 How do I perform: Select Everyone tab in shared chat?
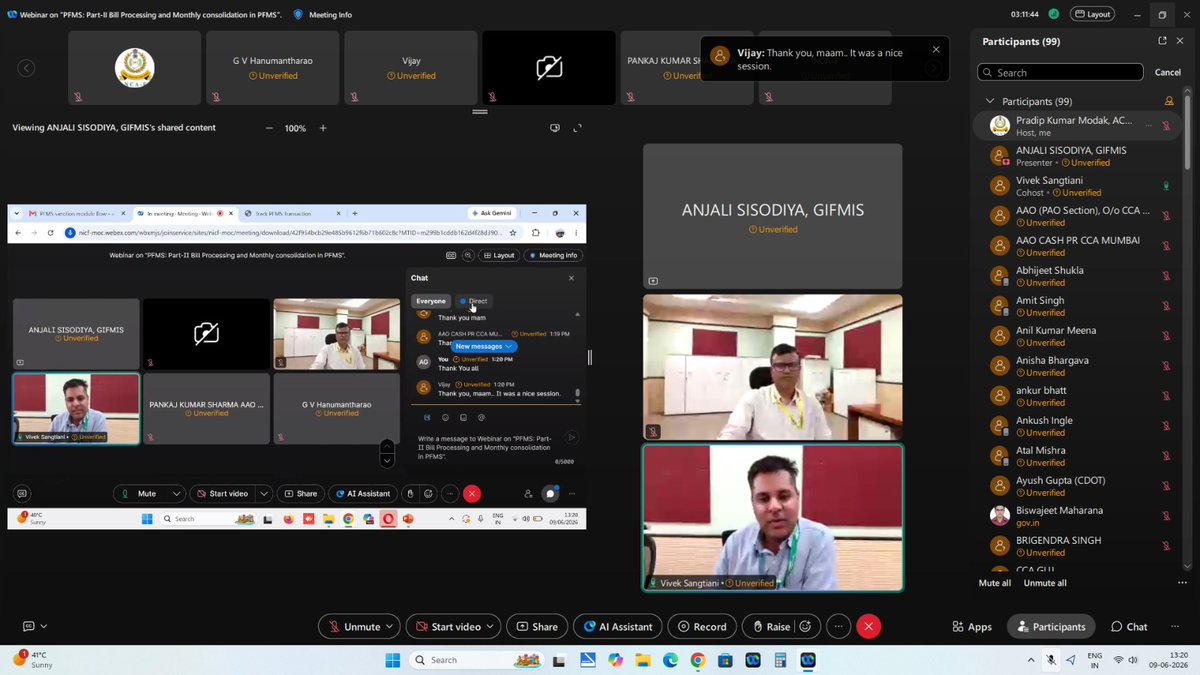(x=431, y=301)
